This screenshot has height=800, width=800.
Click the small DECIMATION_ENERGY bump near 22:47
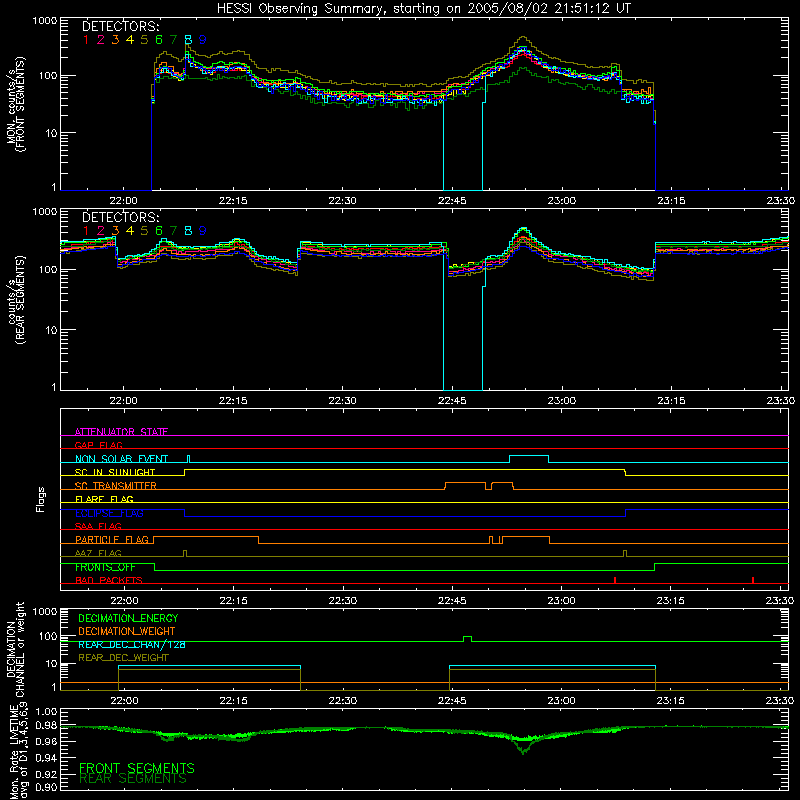467,638
